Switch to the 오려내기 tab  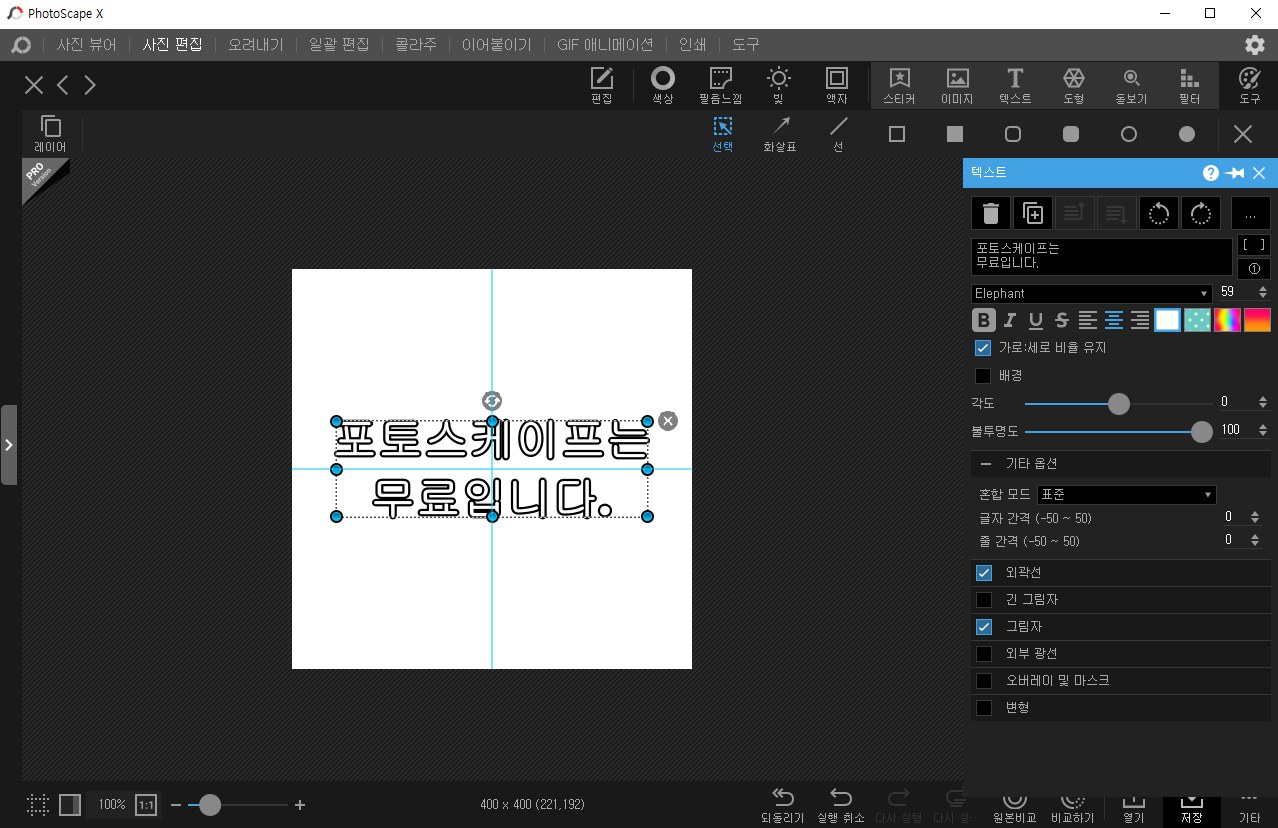pyautogui.click(x=256, y=45)
